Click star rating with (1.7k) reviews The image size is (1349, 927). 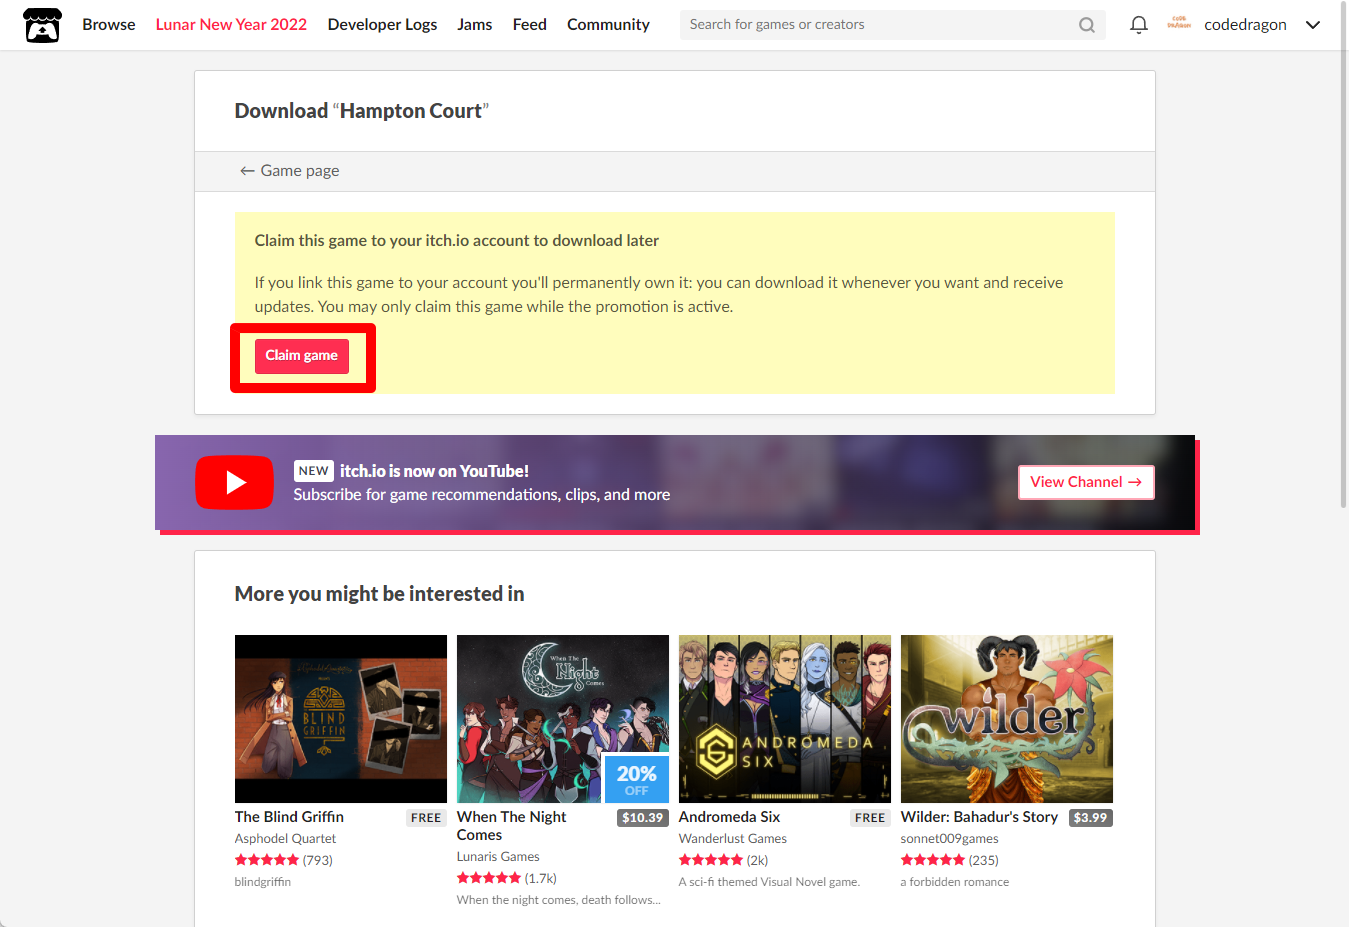pos(507,878)
